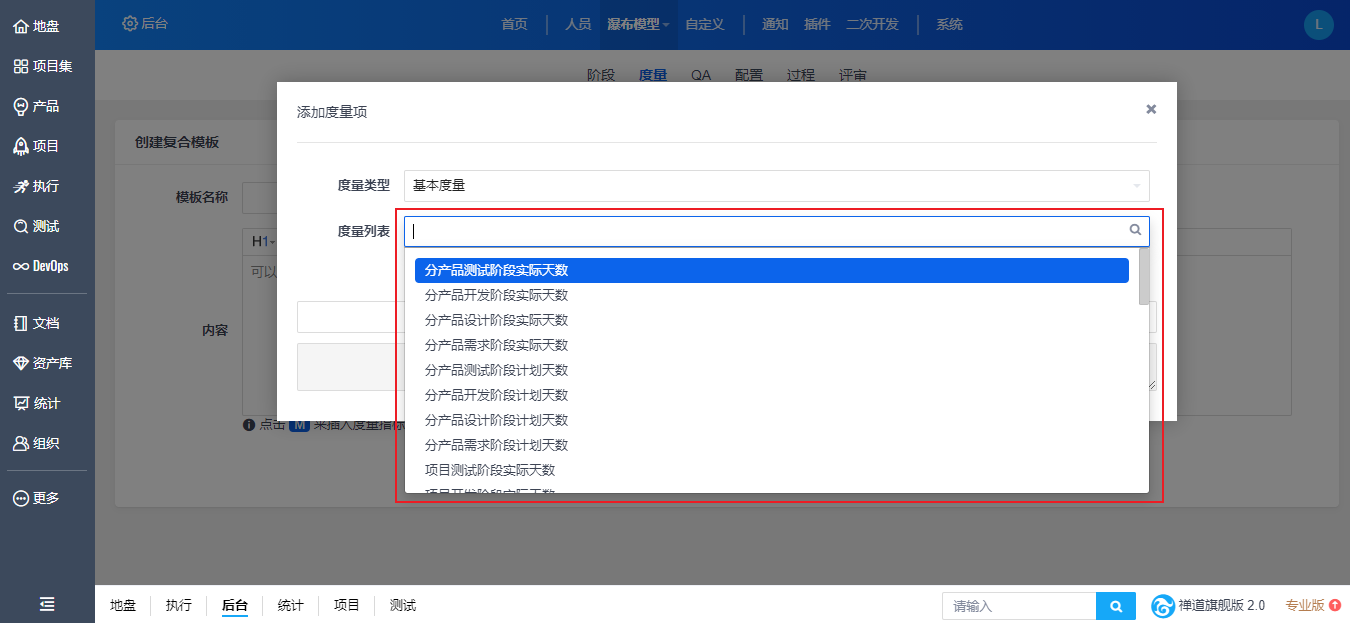Image resolution: width=1350 pixels, height=623 pixels.
Task: Select 分产品开发阶段计划天数 option
Action: tap(772, 395)
